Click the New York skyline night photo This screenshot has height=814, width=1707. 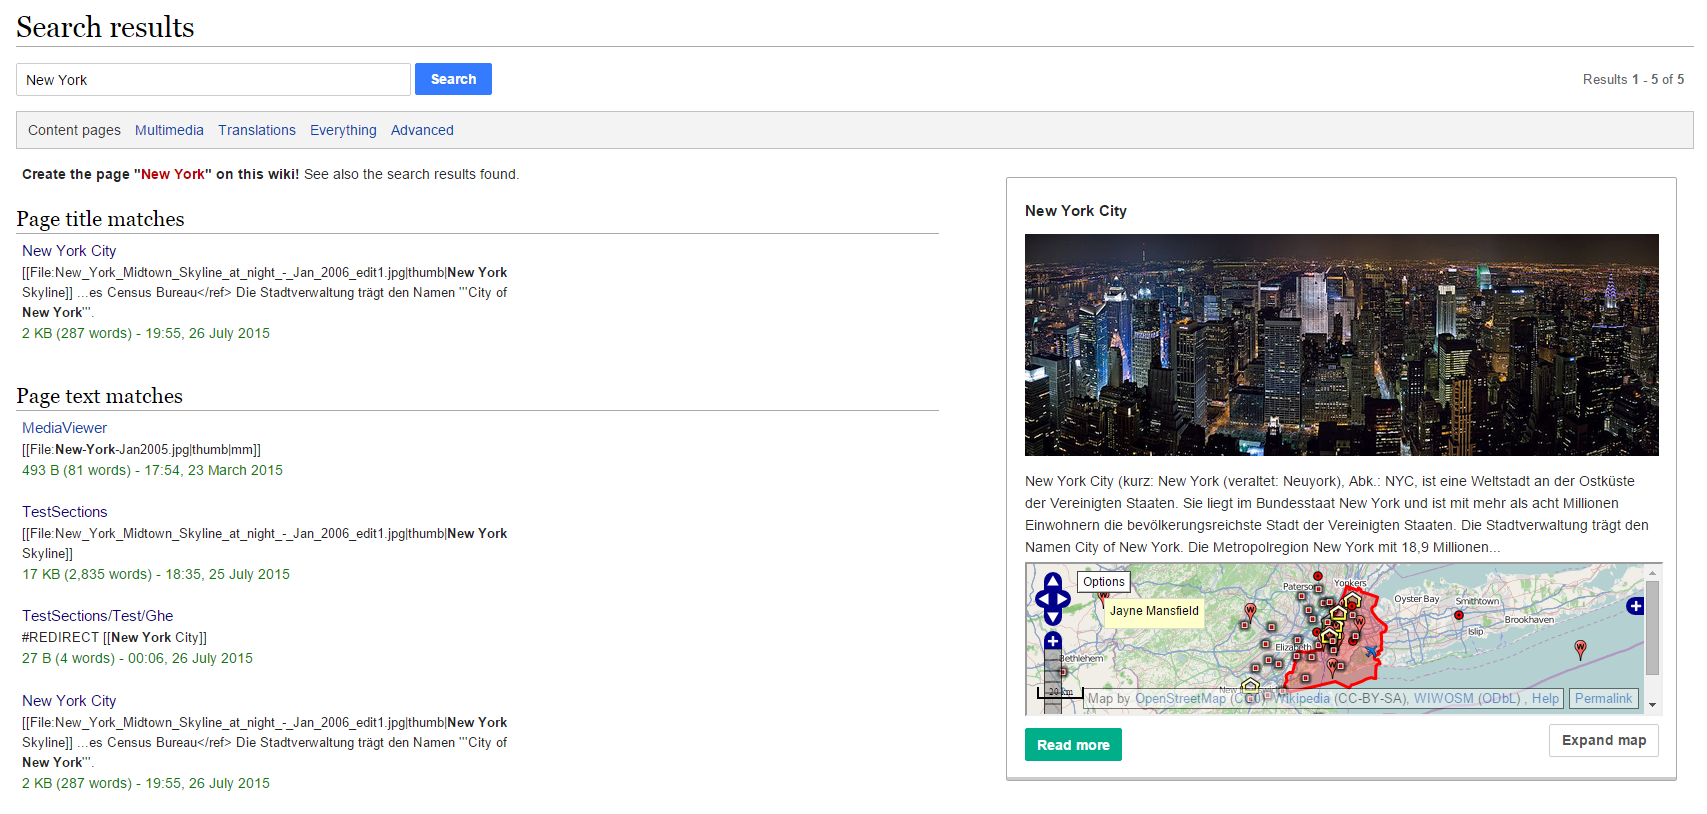click(x=1341, y=345)
